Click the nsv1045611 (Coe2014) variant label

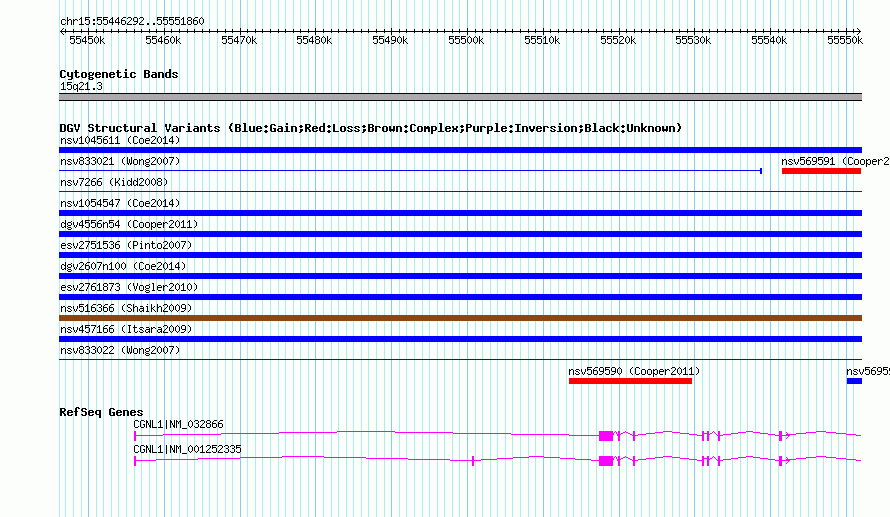pyautogui.click(x=120, y=140)
